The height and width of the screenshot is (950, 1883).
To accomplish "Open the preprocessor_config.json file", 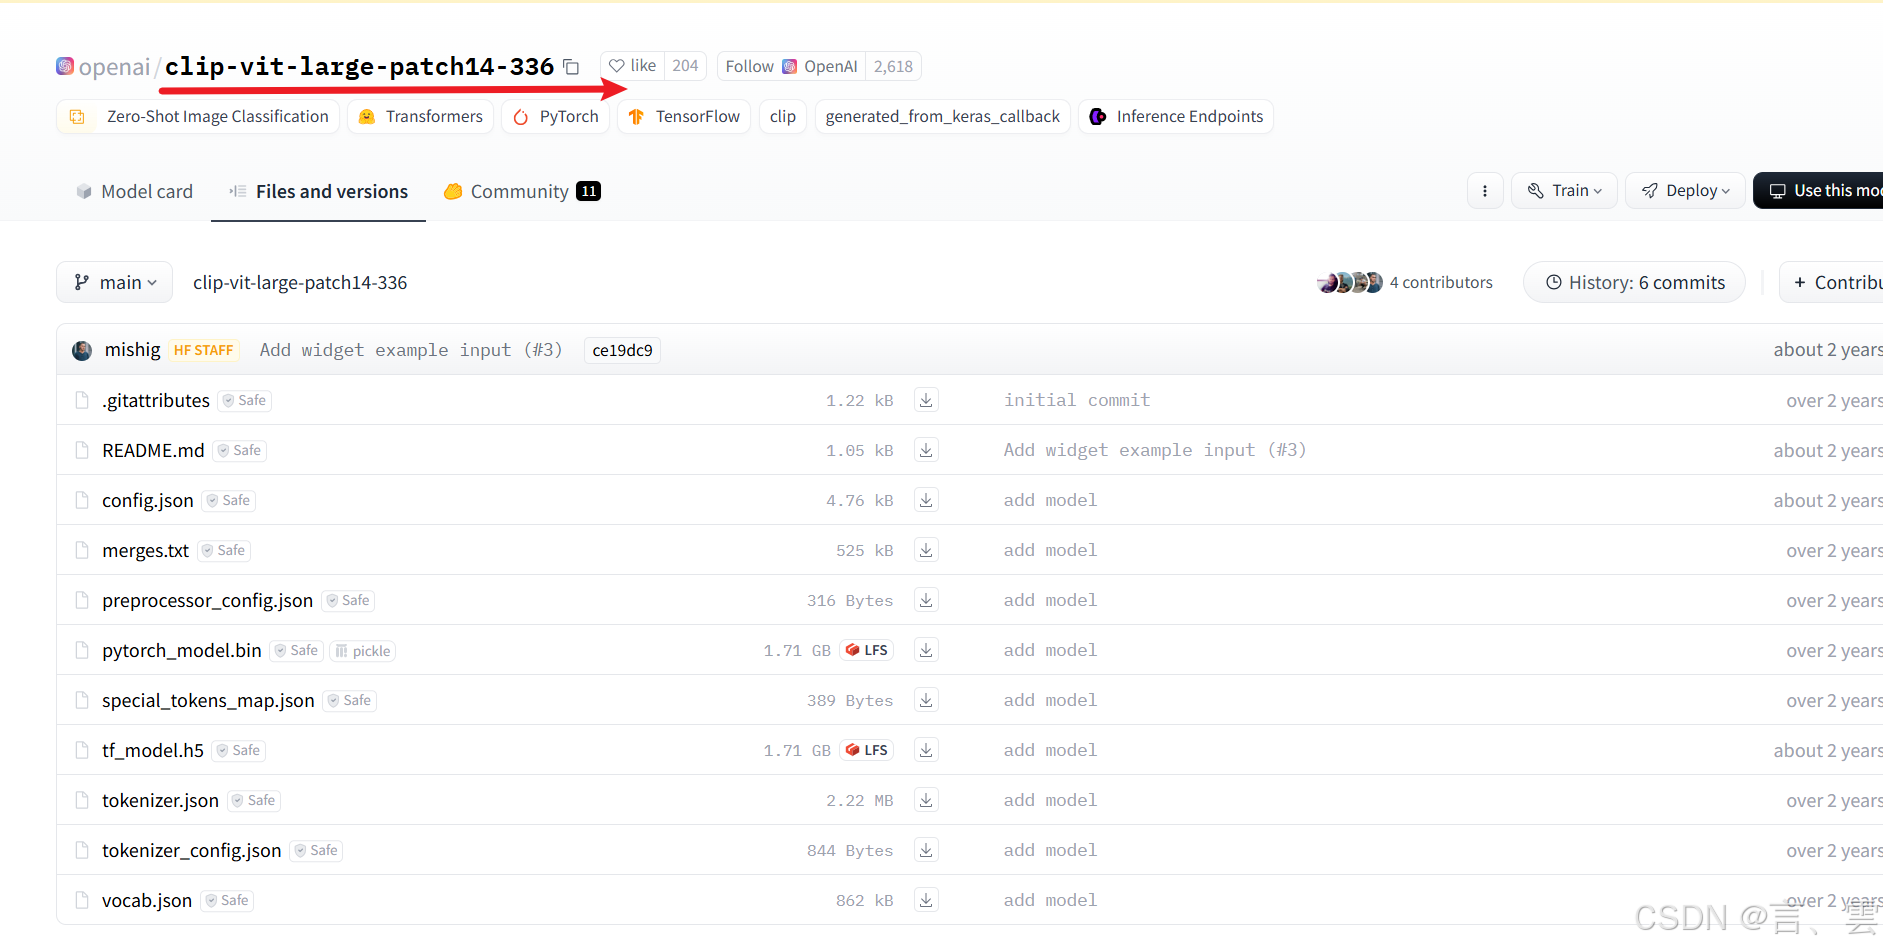I will (x=207, y=601).
